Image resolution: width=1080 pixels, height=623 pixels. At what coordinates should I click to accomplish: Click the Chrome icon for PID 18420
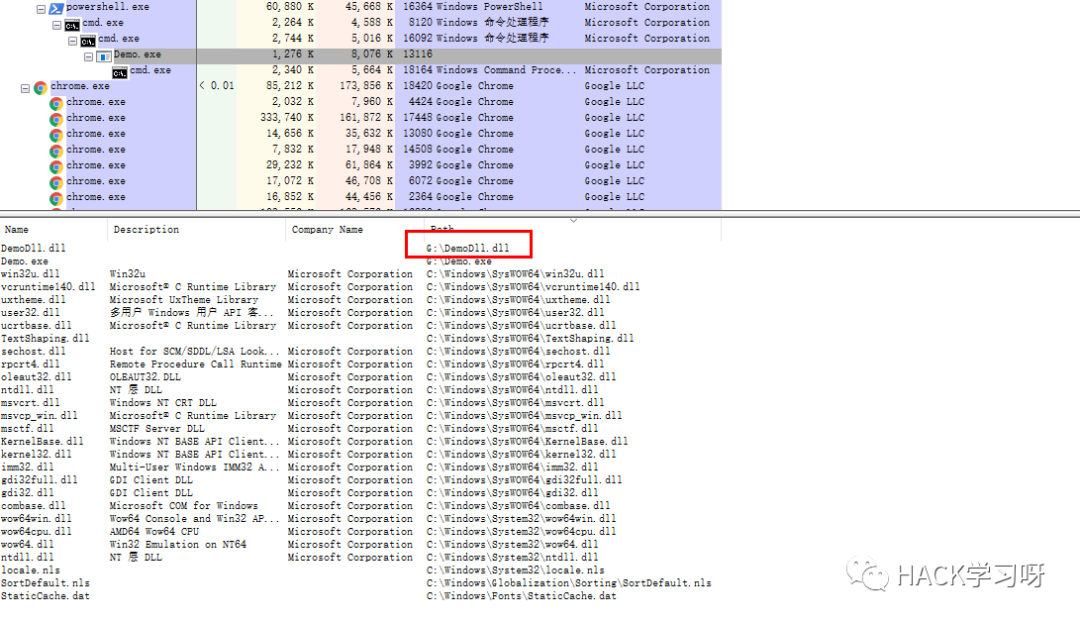[x=41, y=87]
